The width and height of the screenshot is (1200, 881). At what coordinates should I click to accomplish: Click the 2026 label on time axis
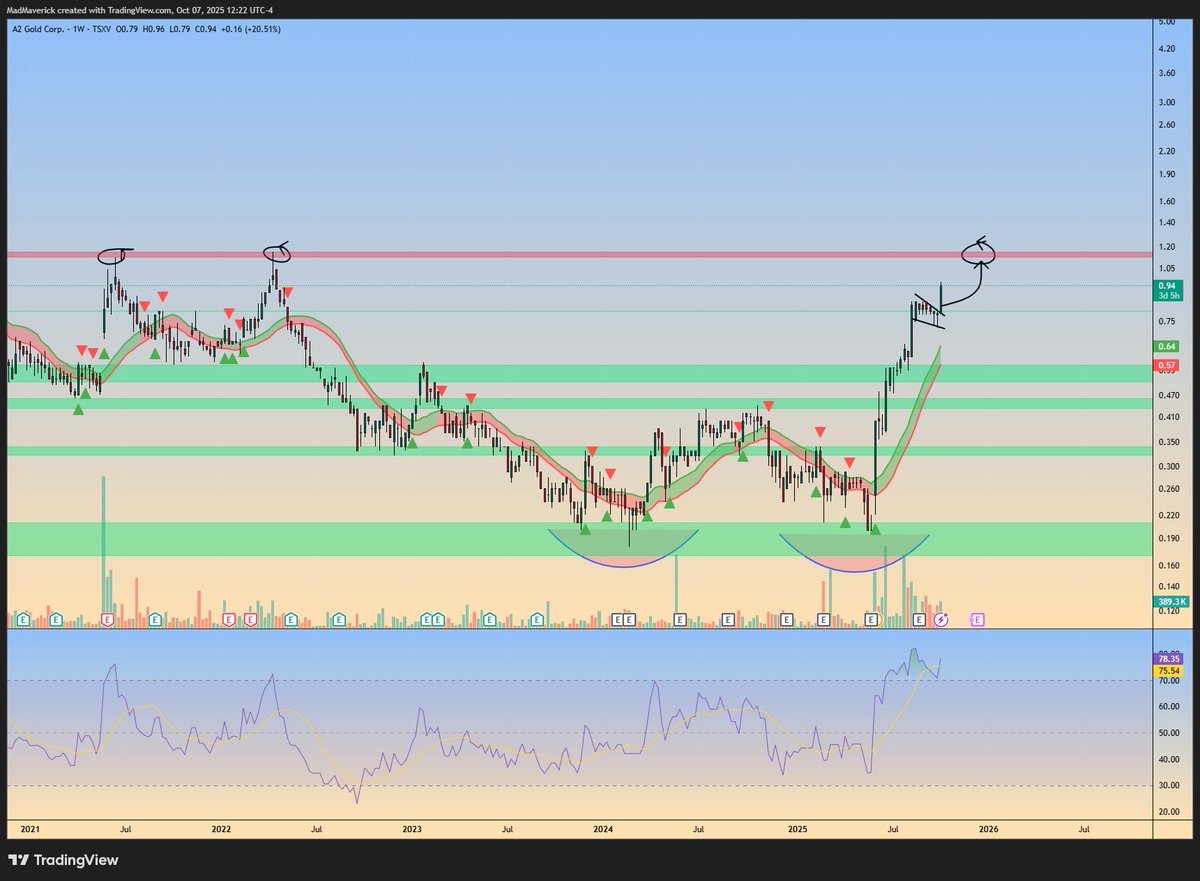tap(988, 829)
